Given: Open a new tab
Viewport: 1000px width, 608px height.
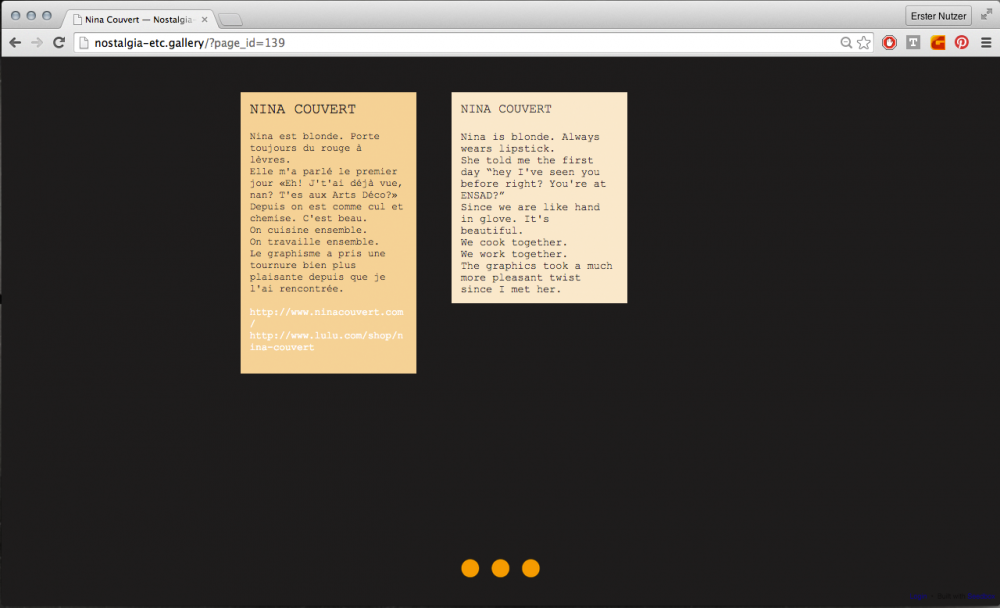Looking at the screenshot, I should tap(230, 19).
